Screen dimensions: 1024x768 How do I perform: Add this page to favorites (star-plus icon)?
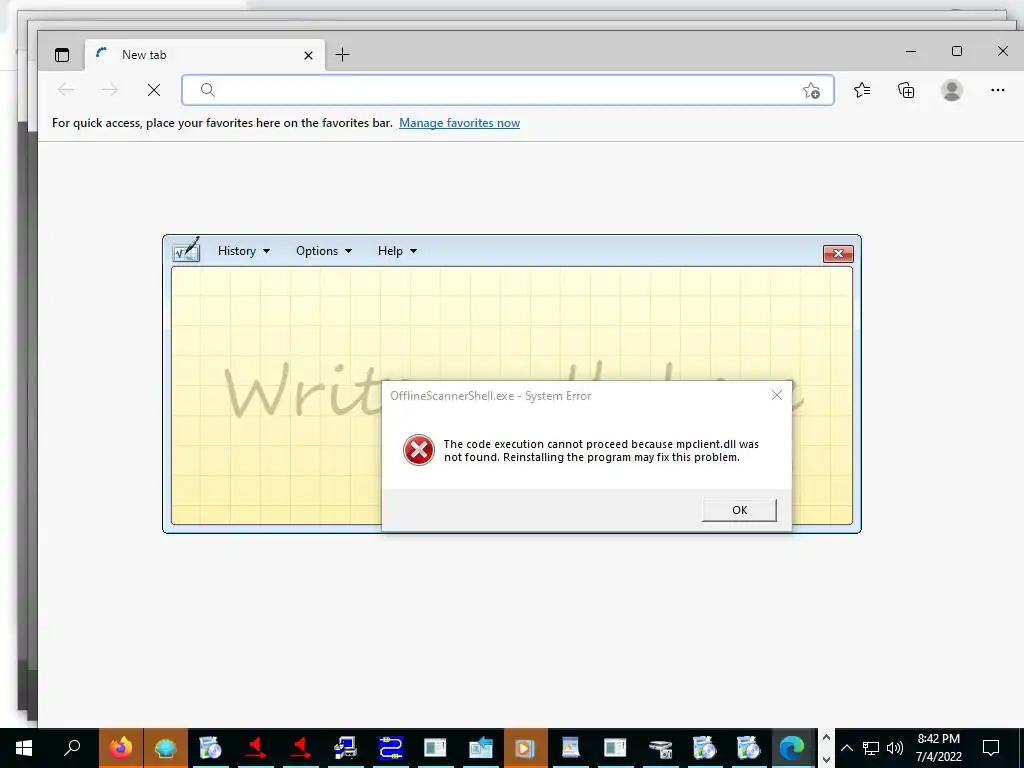(x=811, y=90)
